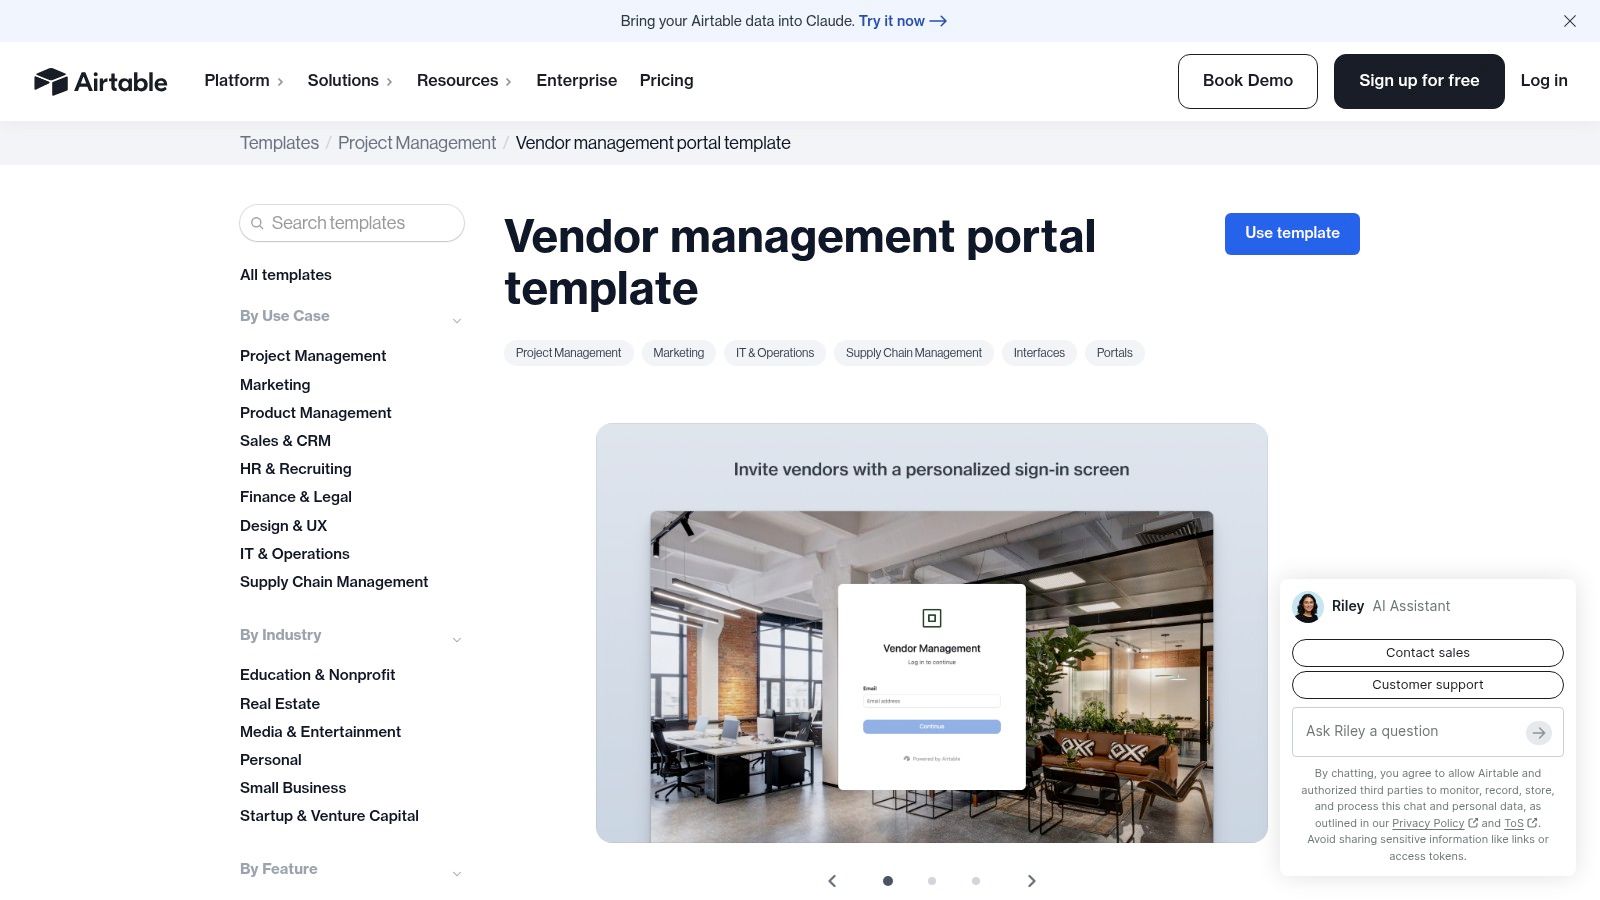The height and width of the screenshot is (900, 1600).
Task: Select Real Estate industry
Action: 280,704
